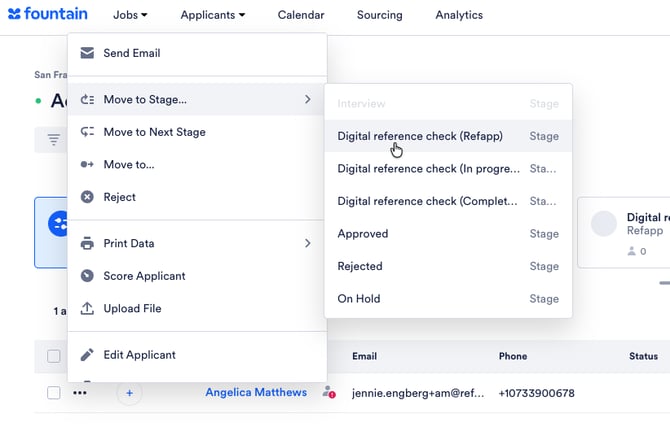Click the plus icon beside Angelica Matthews
The width and height of the screenshot is (670, 431).
pyautogui.click(x=129, y=393)
